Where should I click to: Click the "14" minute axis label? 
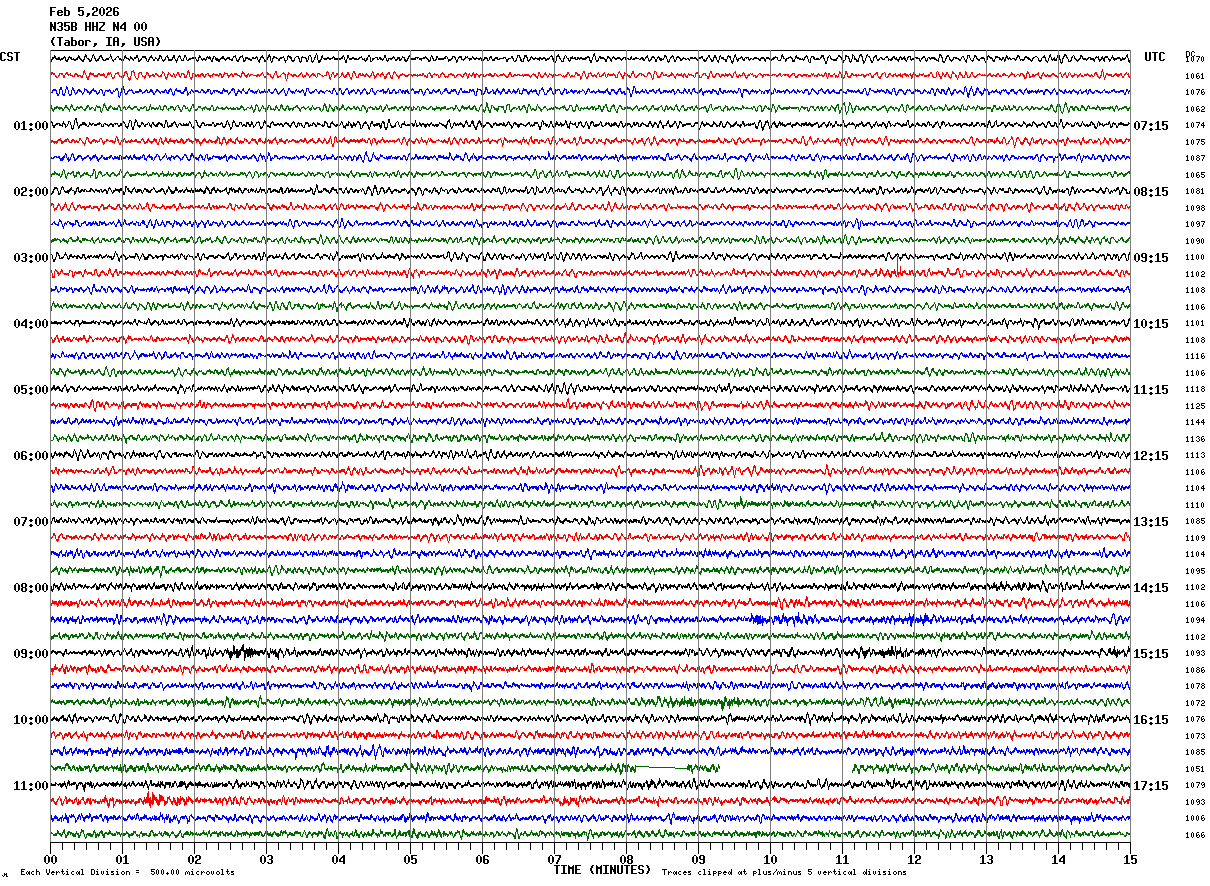click(x=1058, y=859)
